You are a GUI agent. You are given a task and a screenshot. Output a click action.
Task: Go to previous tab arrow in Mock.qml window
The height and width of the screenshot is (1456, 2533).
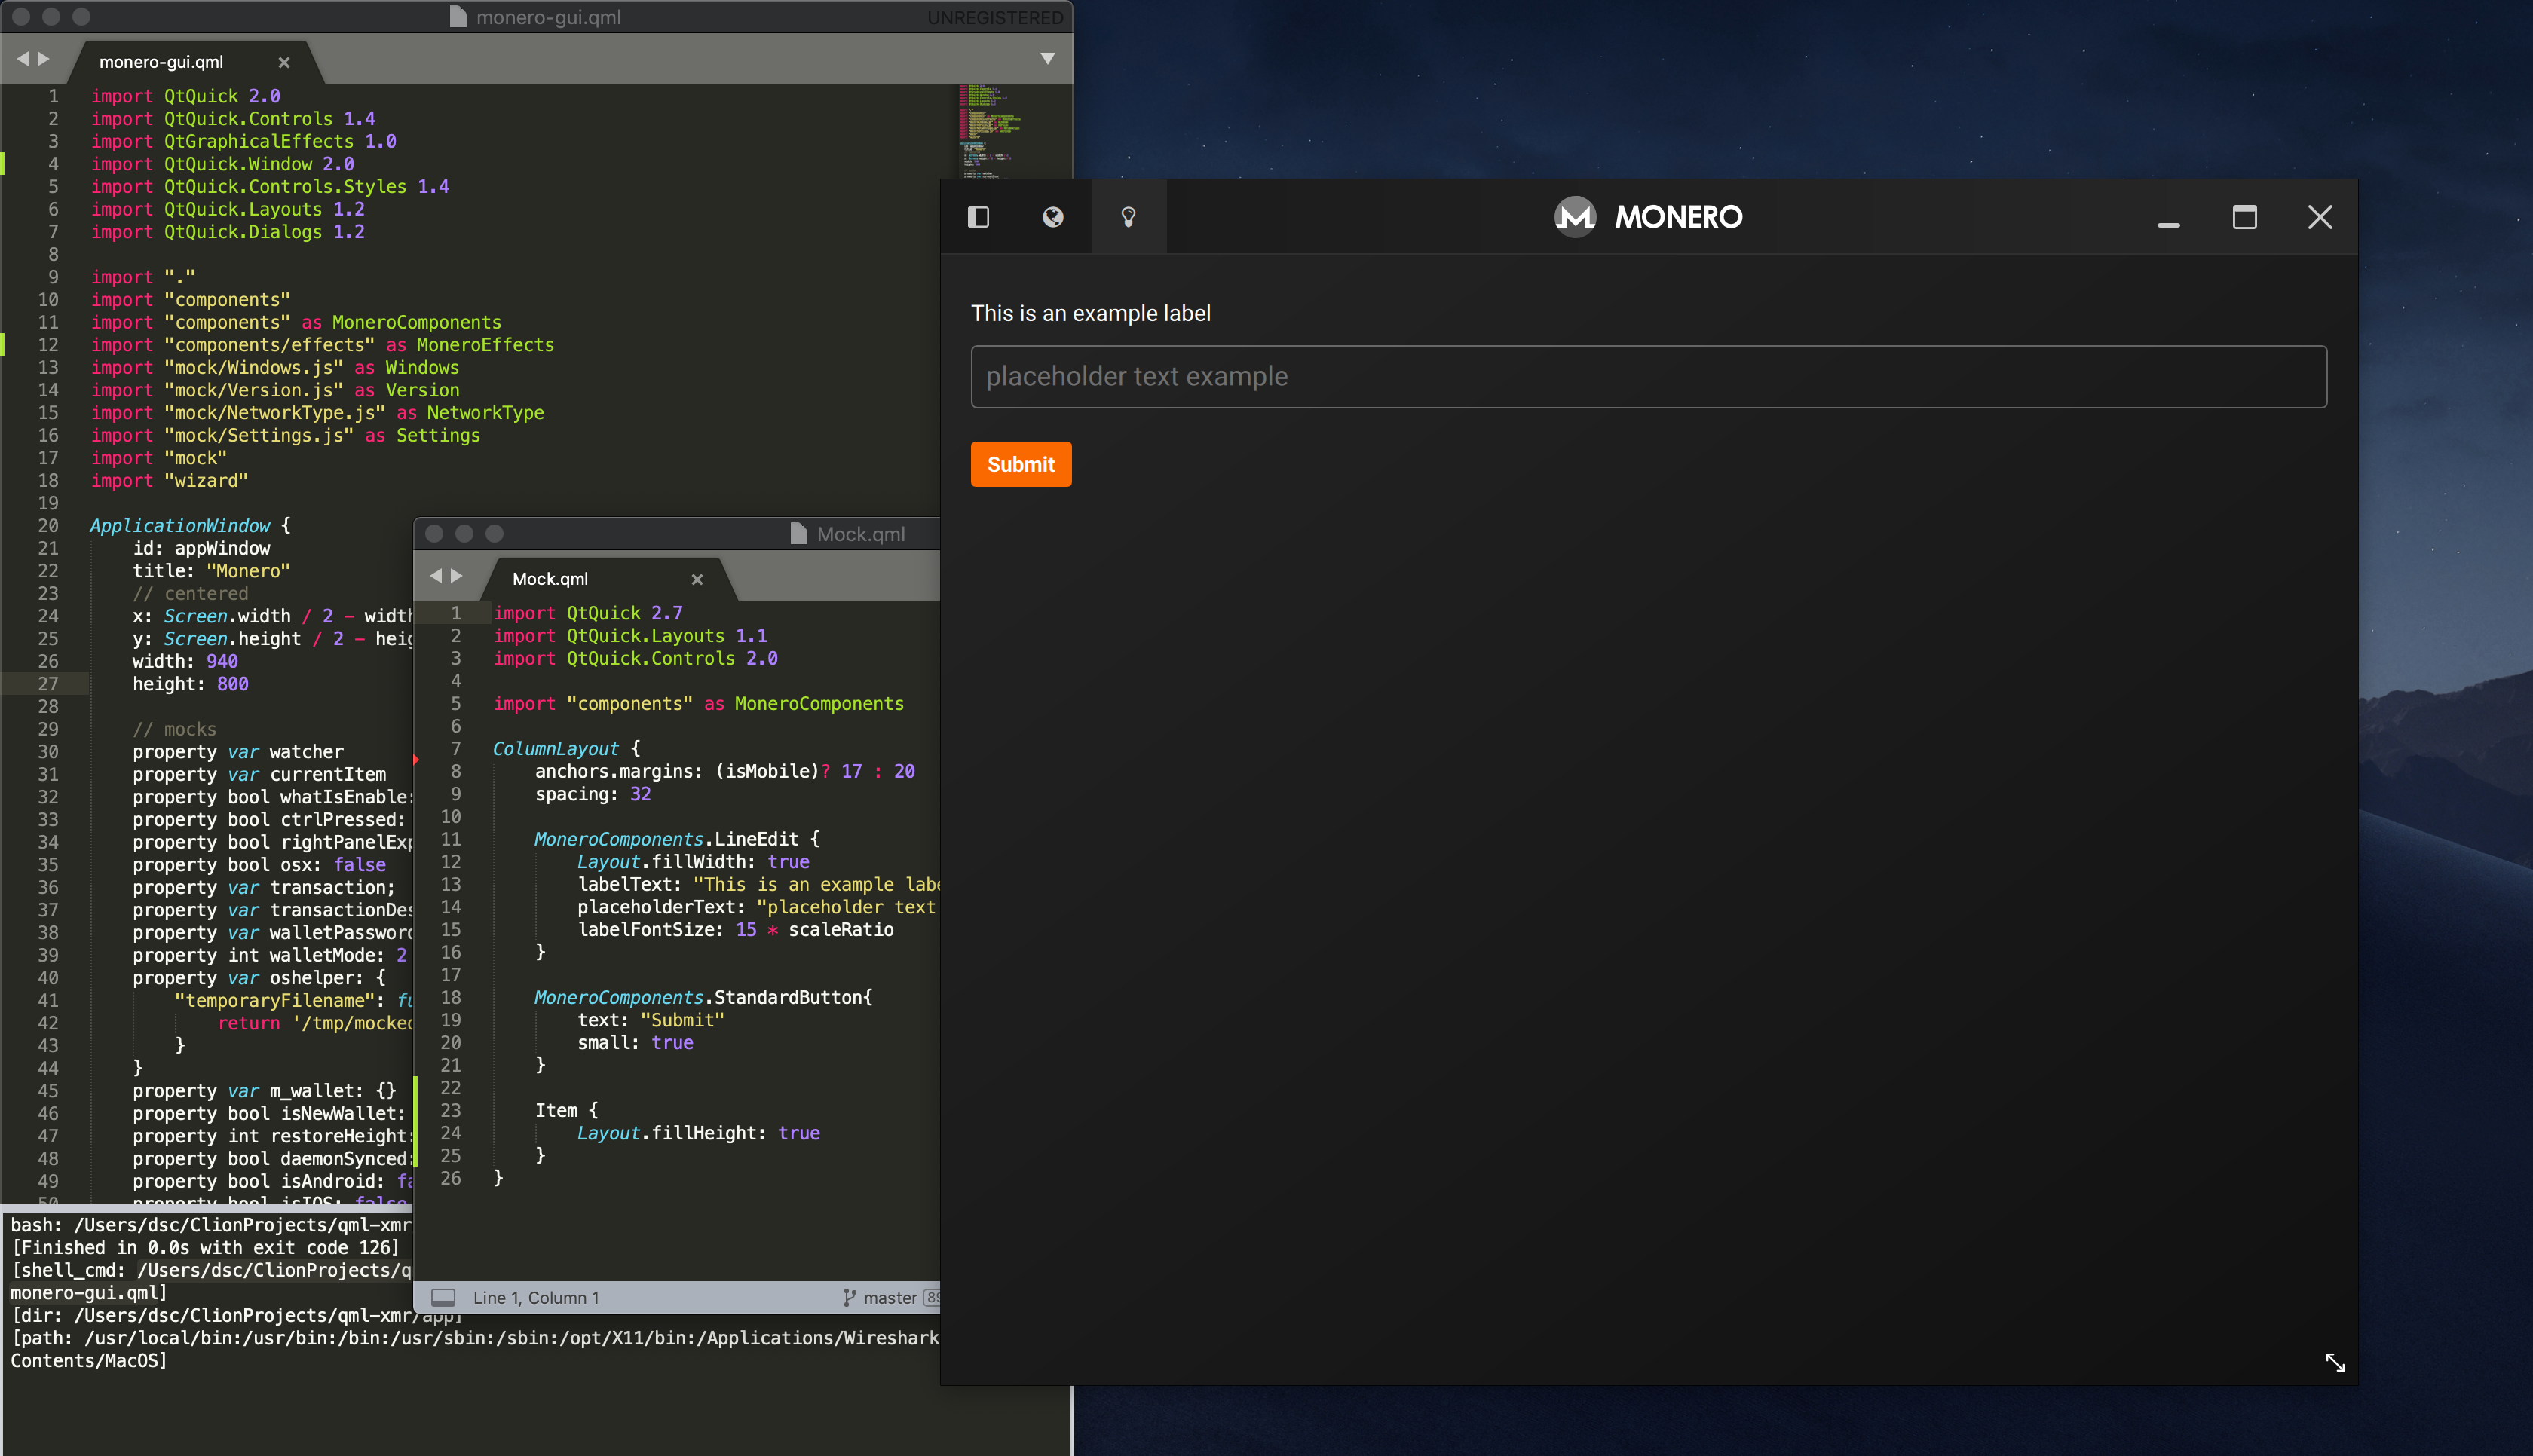(435, 576)
